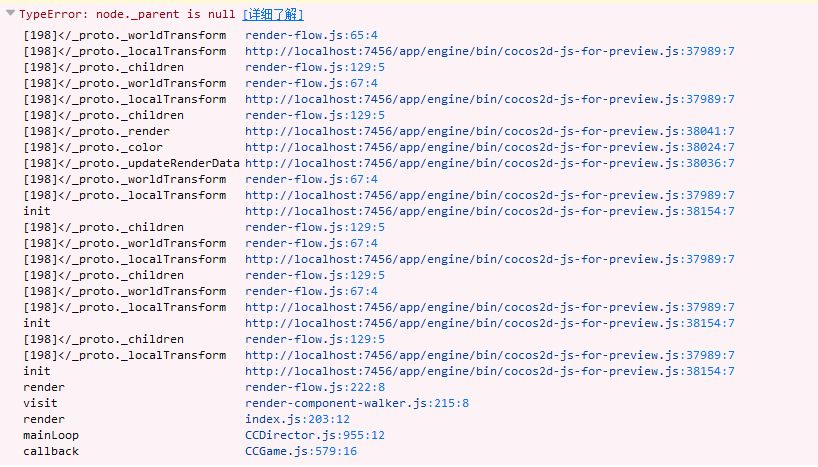
Task: Jump to index.js:203:12 source
Action: (297, 419)
